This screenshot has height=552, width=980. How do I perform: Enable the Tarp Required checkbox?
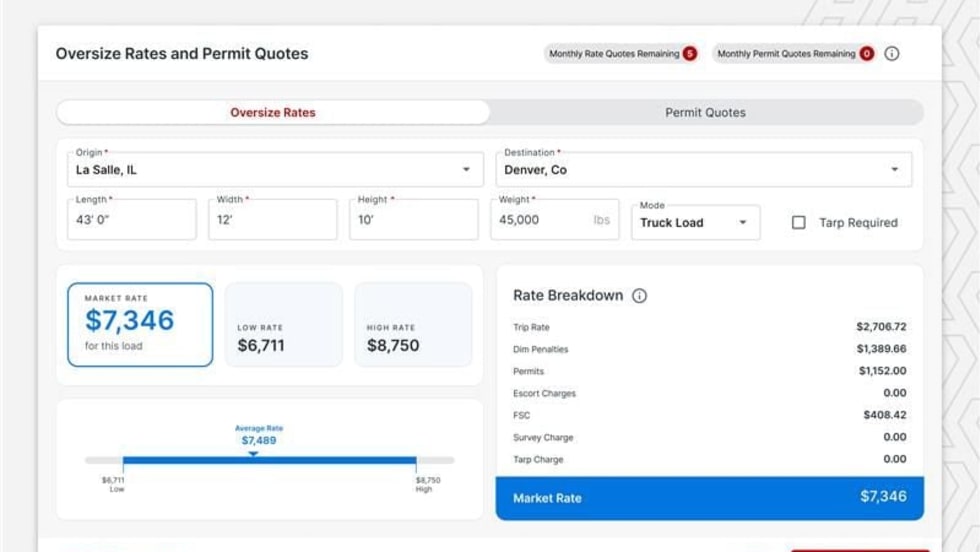798,223
